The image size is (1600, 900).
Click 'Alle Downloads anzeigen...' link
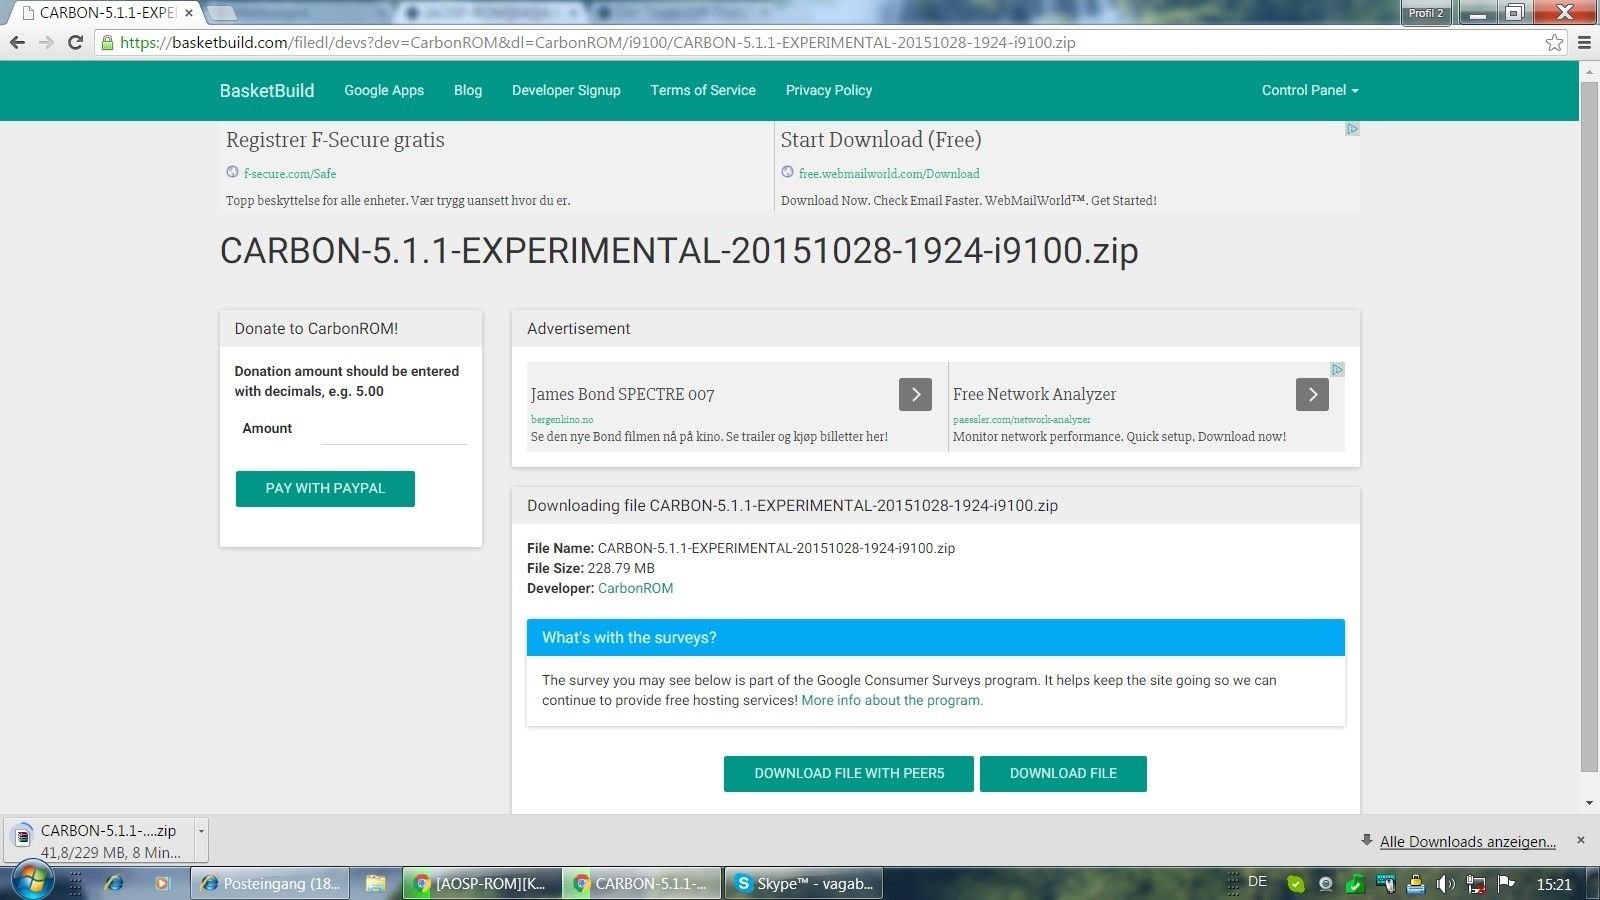click(1467, 841)
